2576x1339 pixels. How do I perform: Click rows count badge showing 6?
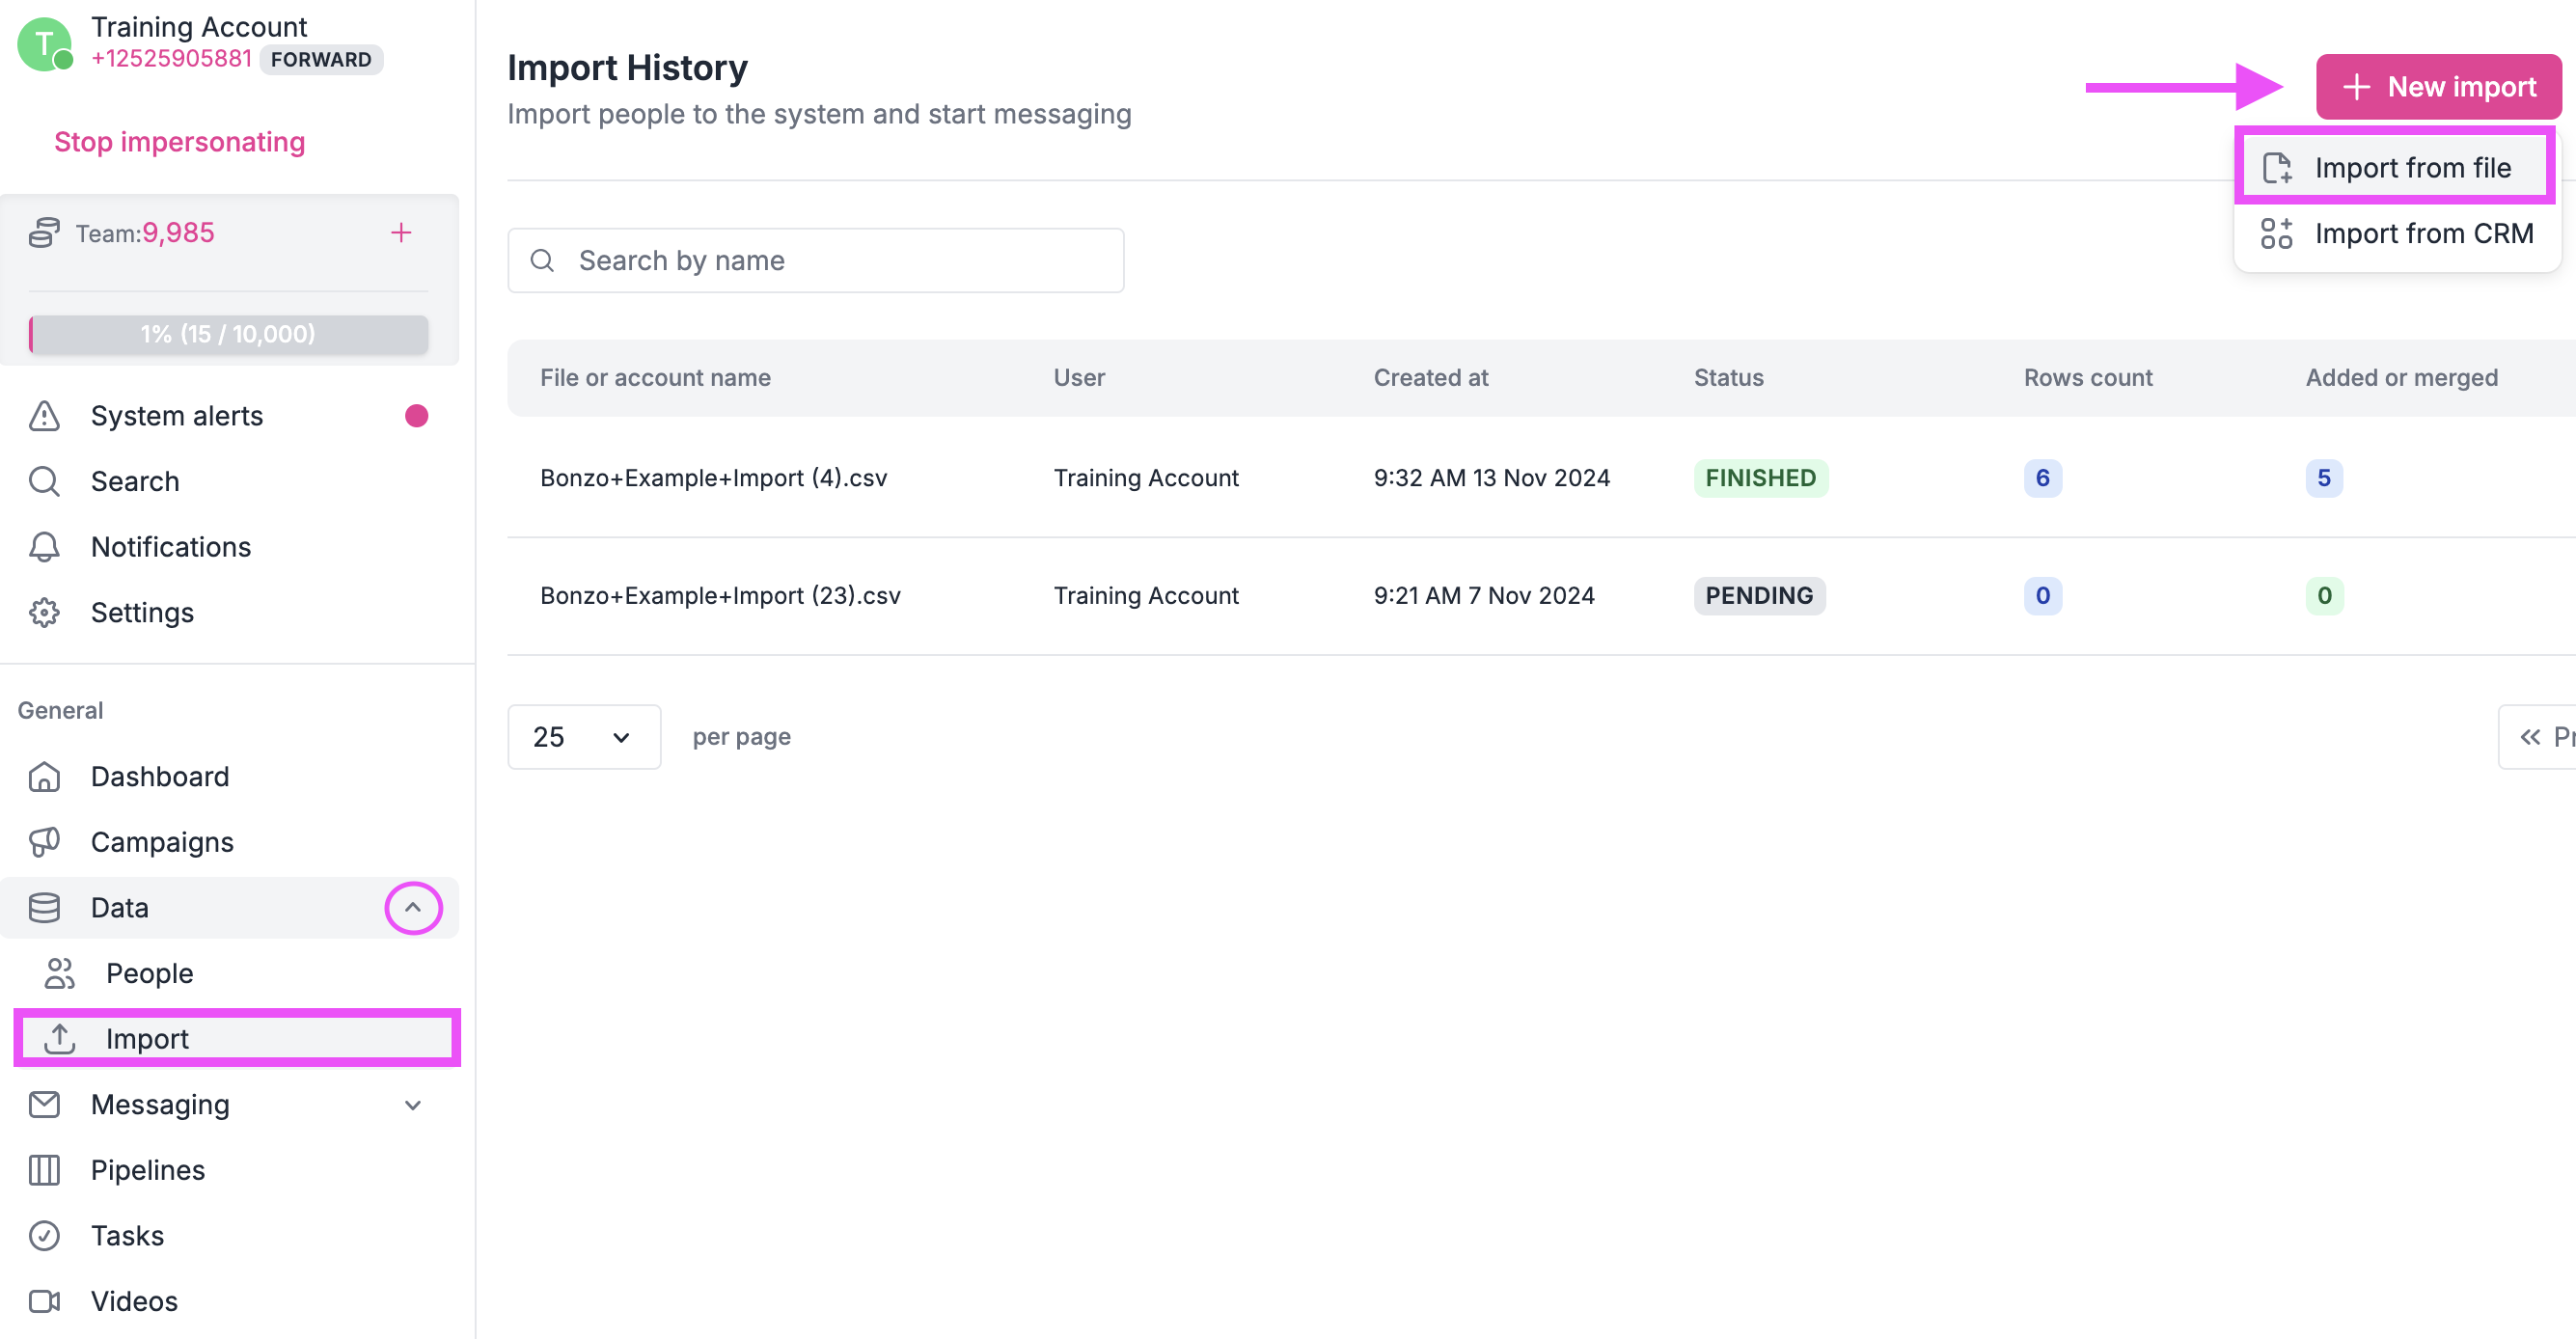[x=2042, y=478]
